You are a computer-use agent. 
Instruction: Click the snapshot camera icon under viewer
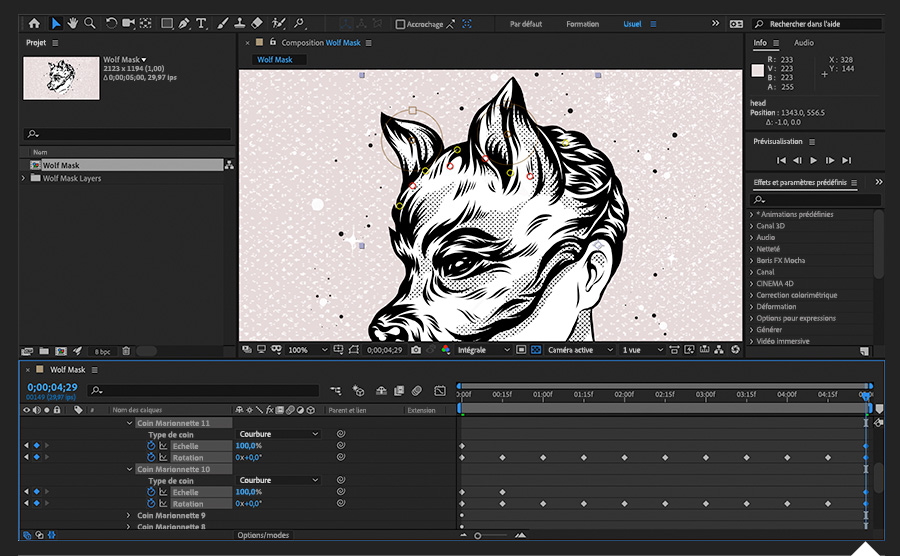pos(415,350)
